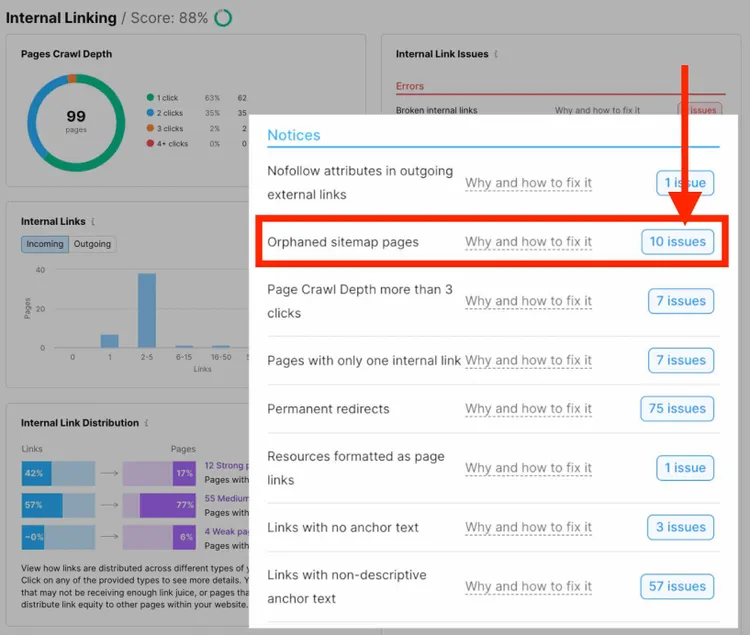Open 'Why and how to fix it' for Permanent redirects
This screenshot has width=750, height=635.
tap(528, 409)
